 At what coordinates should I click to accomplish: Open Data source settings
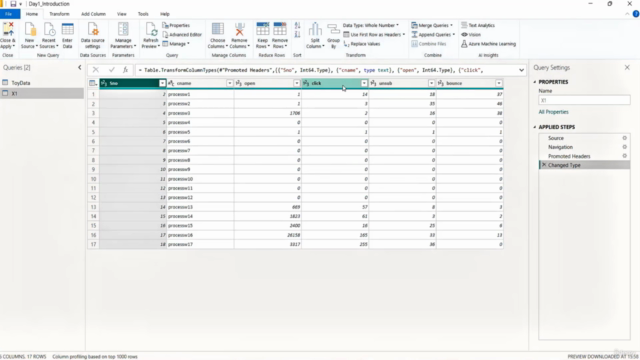coord(93,36)
